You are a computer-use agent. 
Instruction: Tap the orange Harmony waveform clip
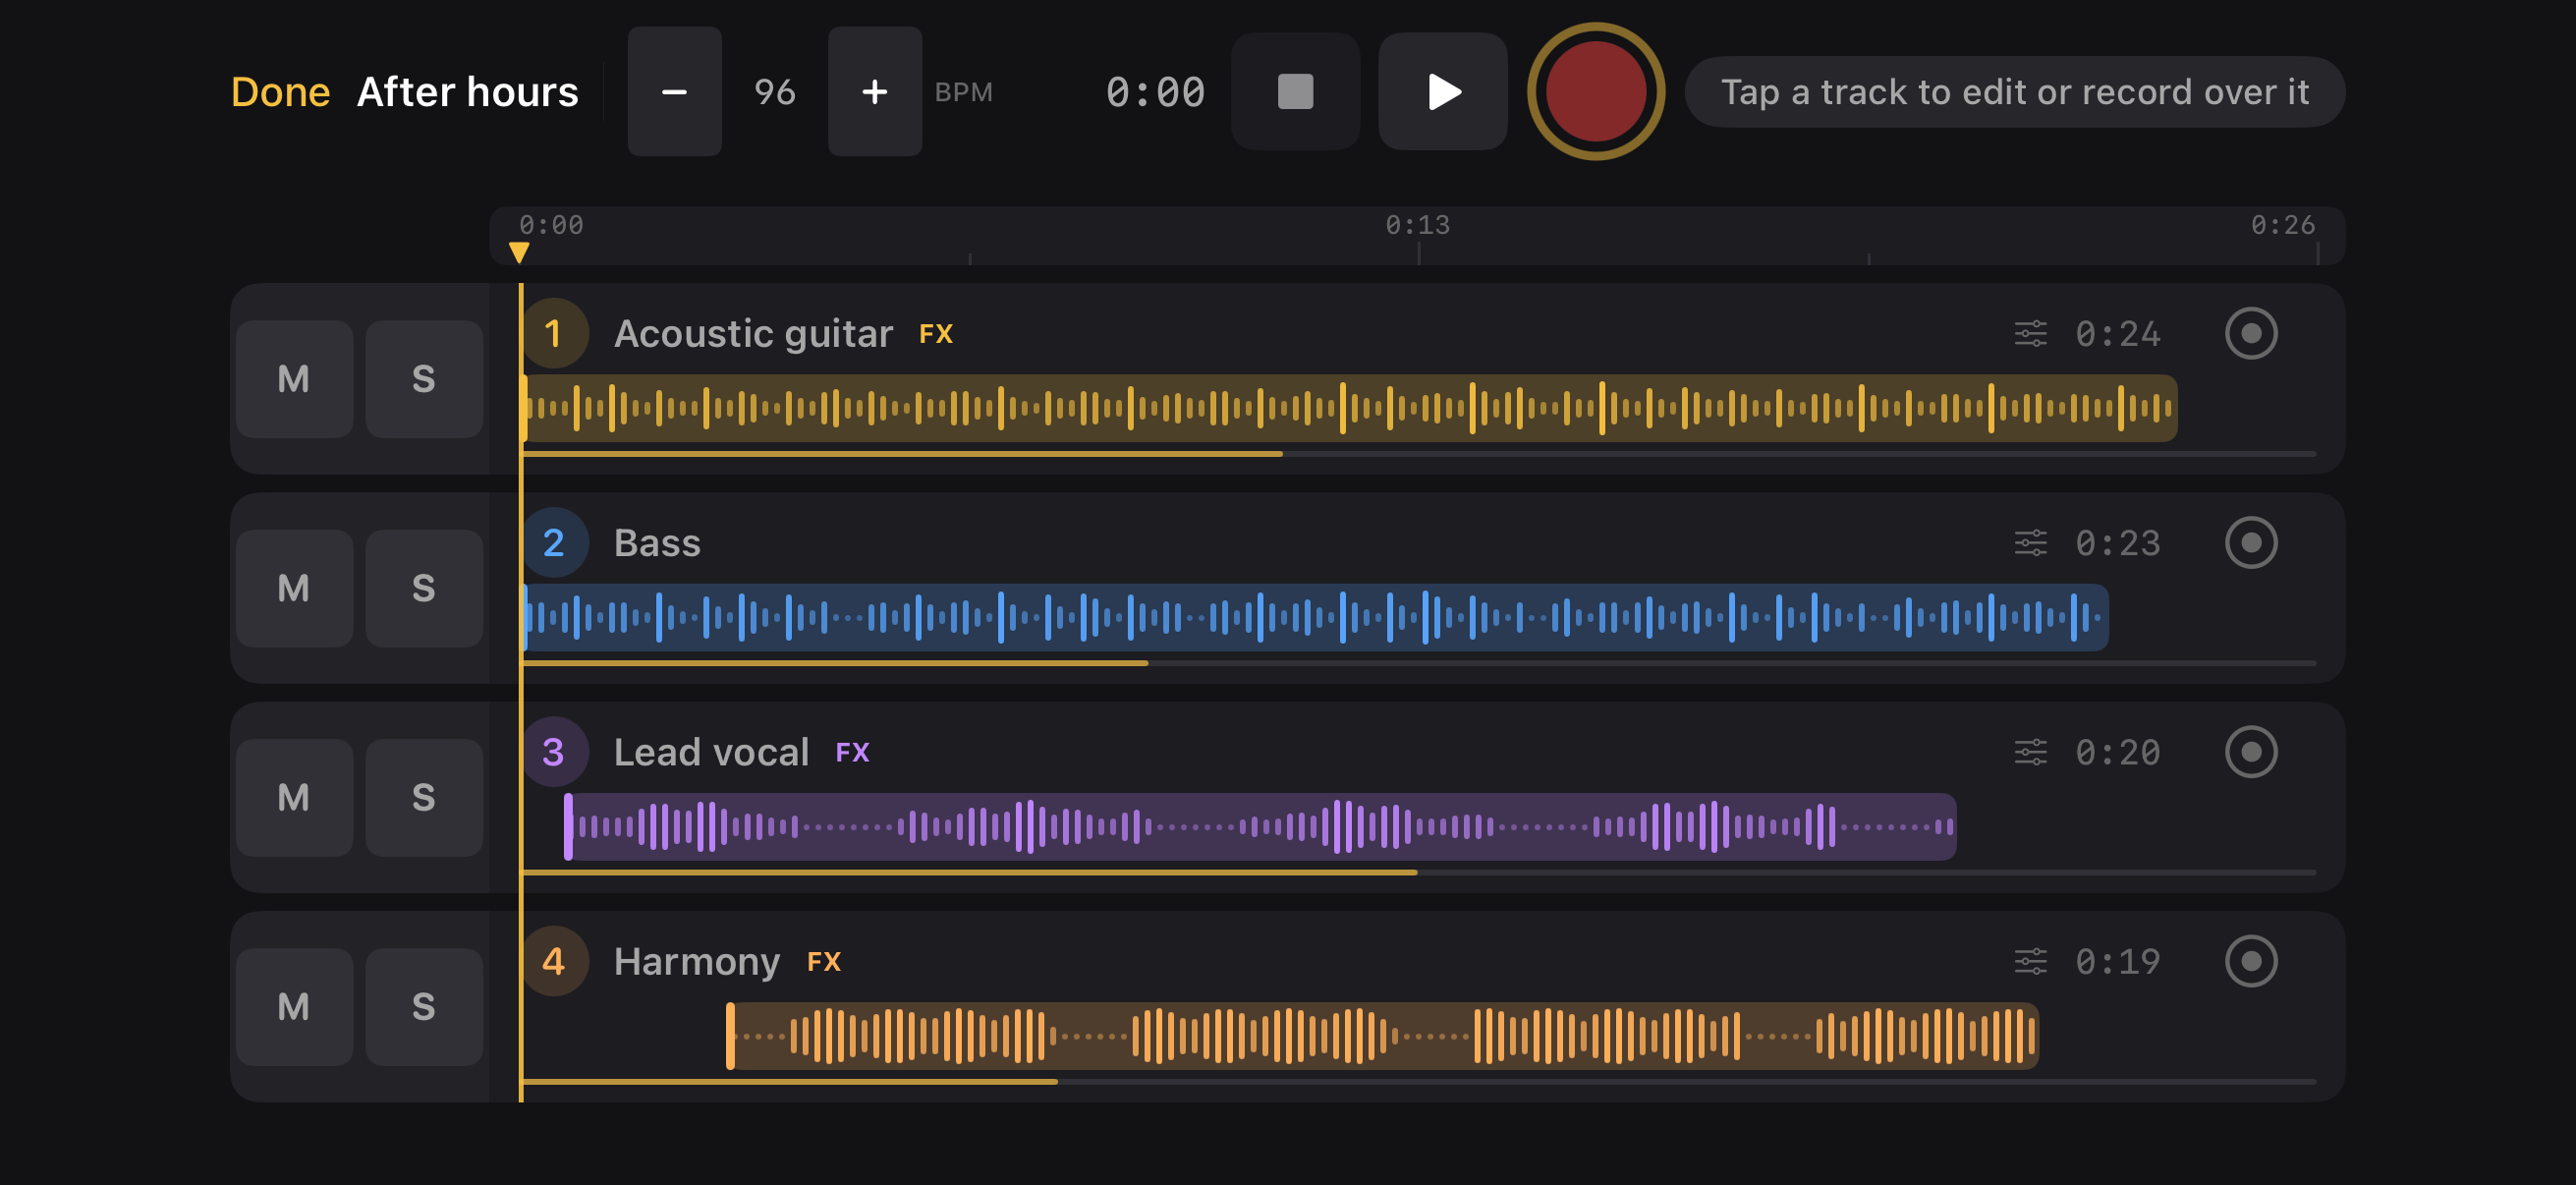click(x=1382, y=1036)
